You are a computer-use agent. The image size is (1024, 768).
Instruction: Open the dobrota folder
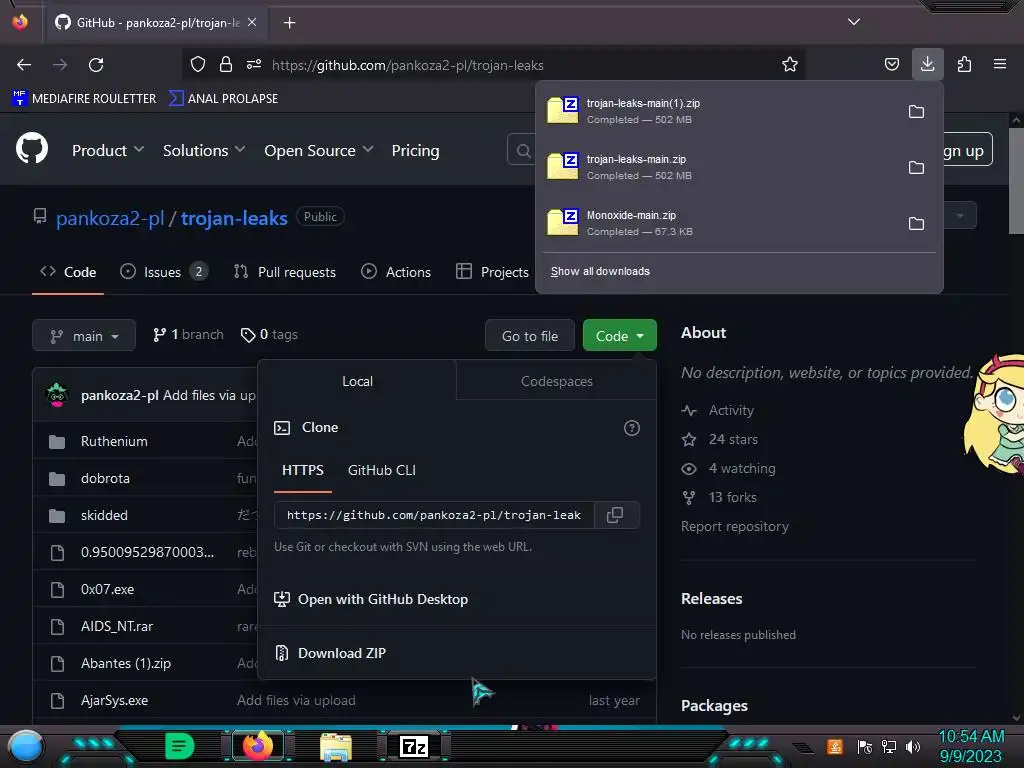pyautogui.click(x=105, y=478)
